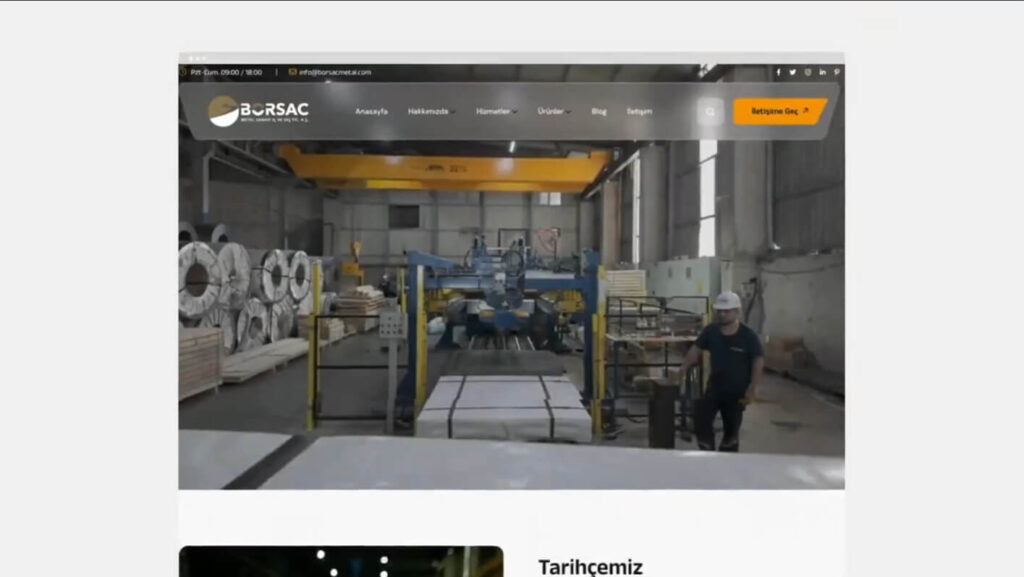The width and height of the screenshot is (1024, 577).
Task: Open the Twitter social icon
Action: 792,72
